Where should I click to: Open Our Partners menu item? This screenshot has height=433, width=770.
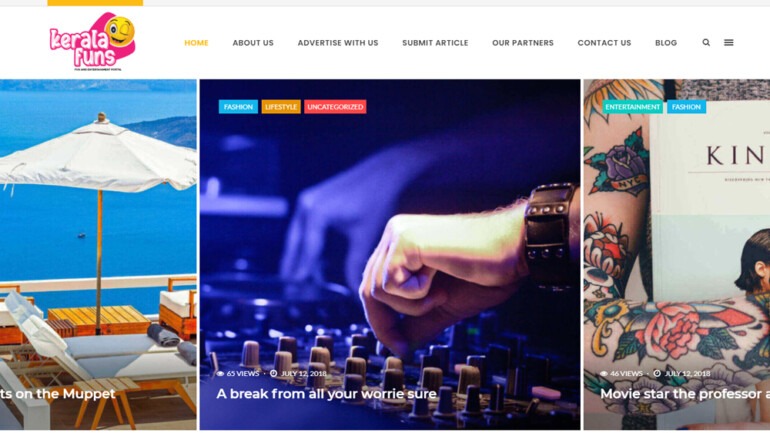point(523,43)
